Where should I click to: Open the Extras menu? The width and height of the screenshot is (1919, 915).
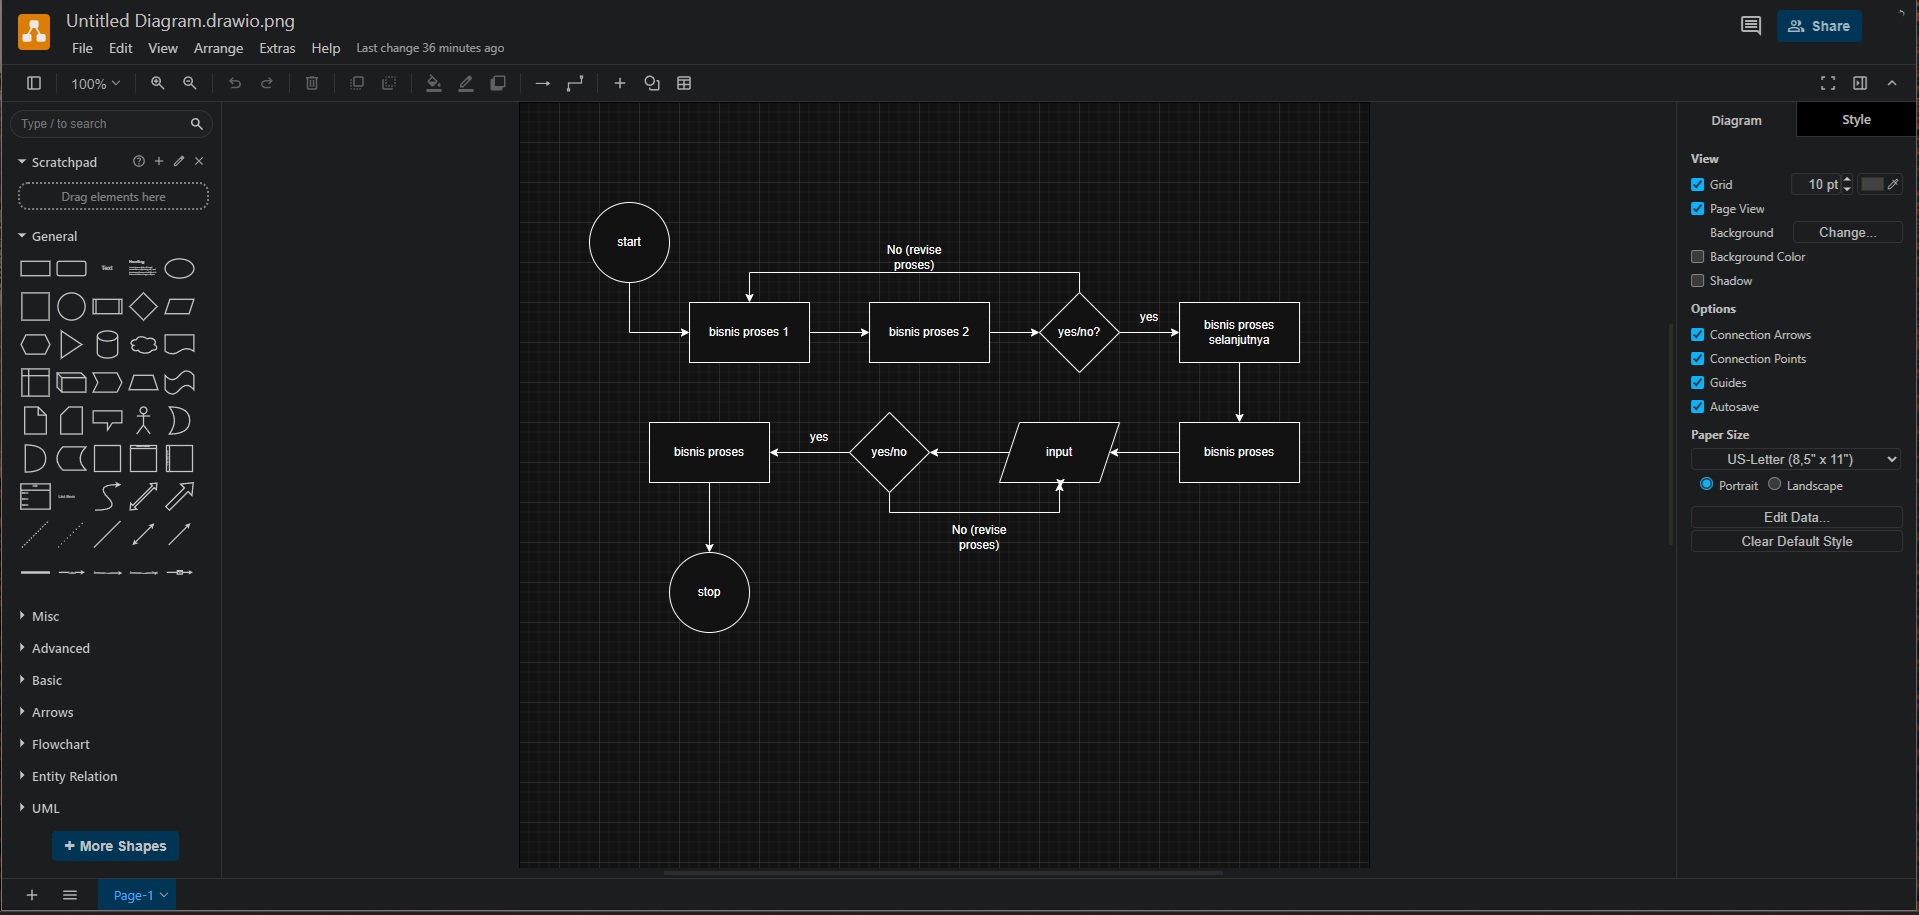click(x=277, y=48)
